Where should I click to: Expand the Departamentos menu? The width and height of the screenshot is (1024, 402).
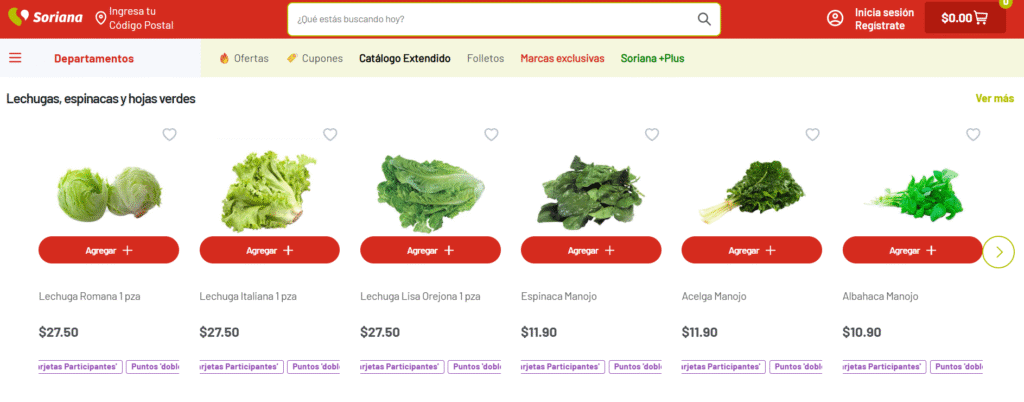pyautogui.click(x=94, y=58)
